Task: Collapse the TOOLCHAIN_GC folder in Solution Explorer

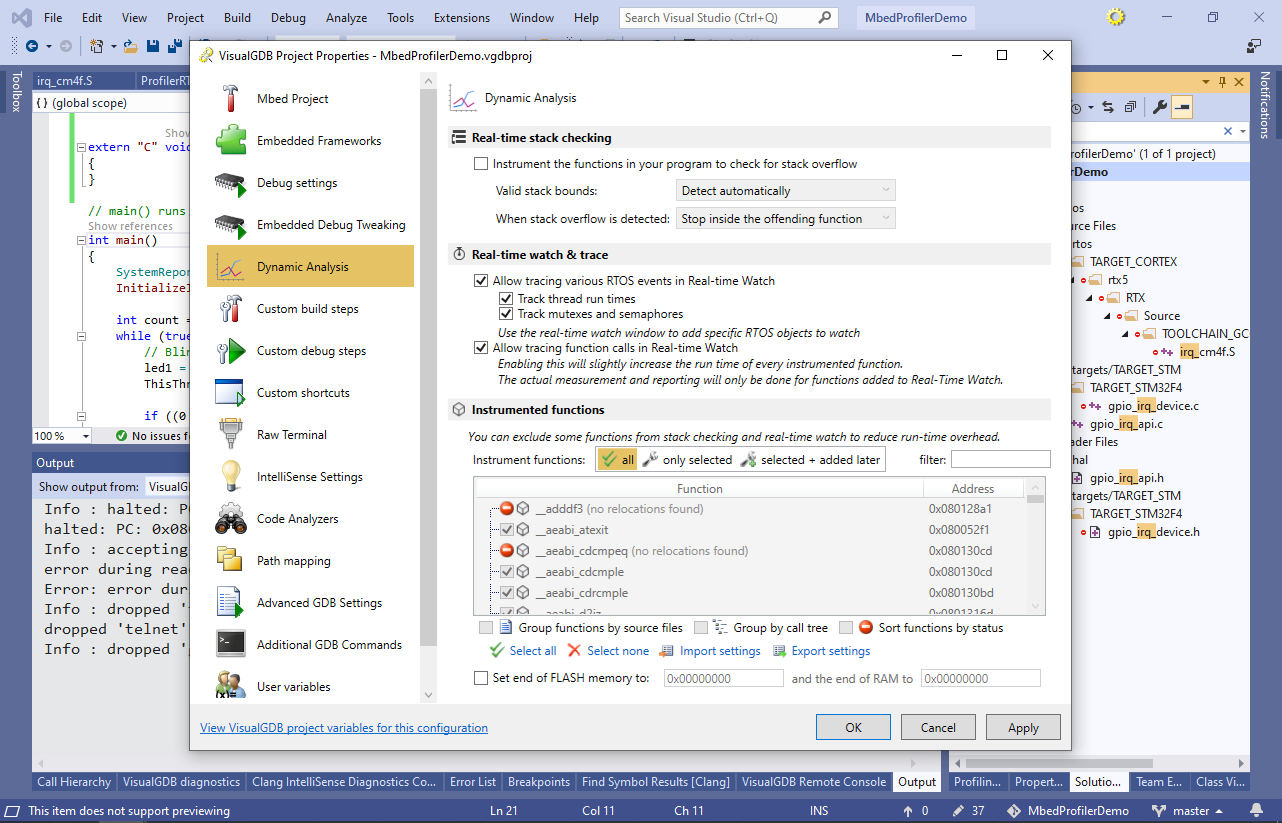Action: pyautogui.click(x=1127, y=334)
